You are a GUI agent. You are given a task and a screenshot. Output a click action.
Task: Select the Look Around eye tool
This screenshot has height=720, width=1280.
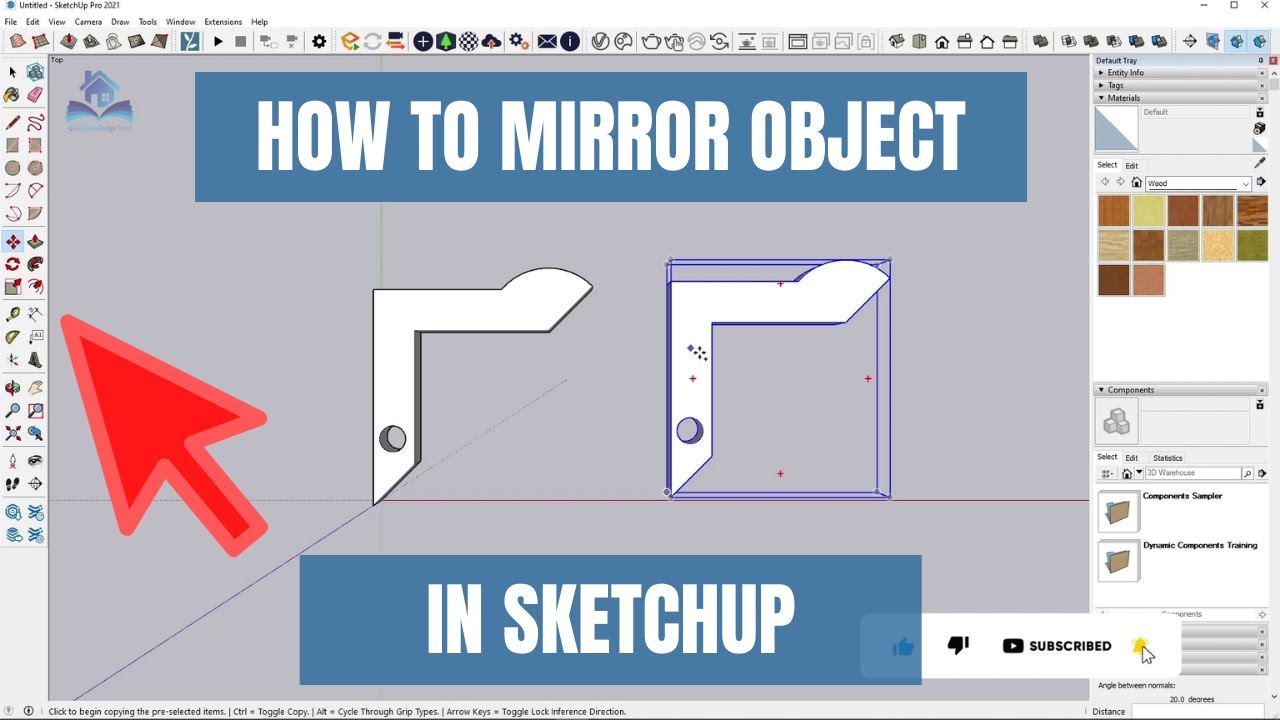[36, 461]
